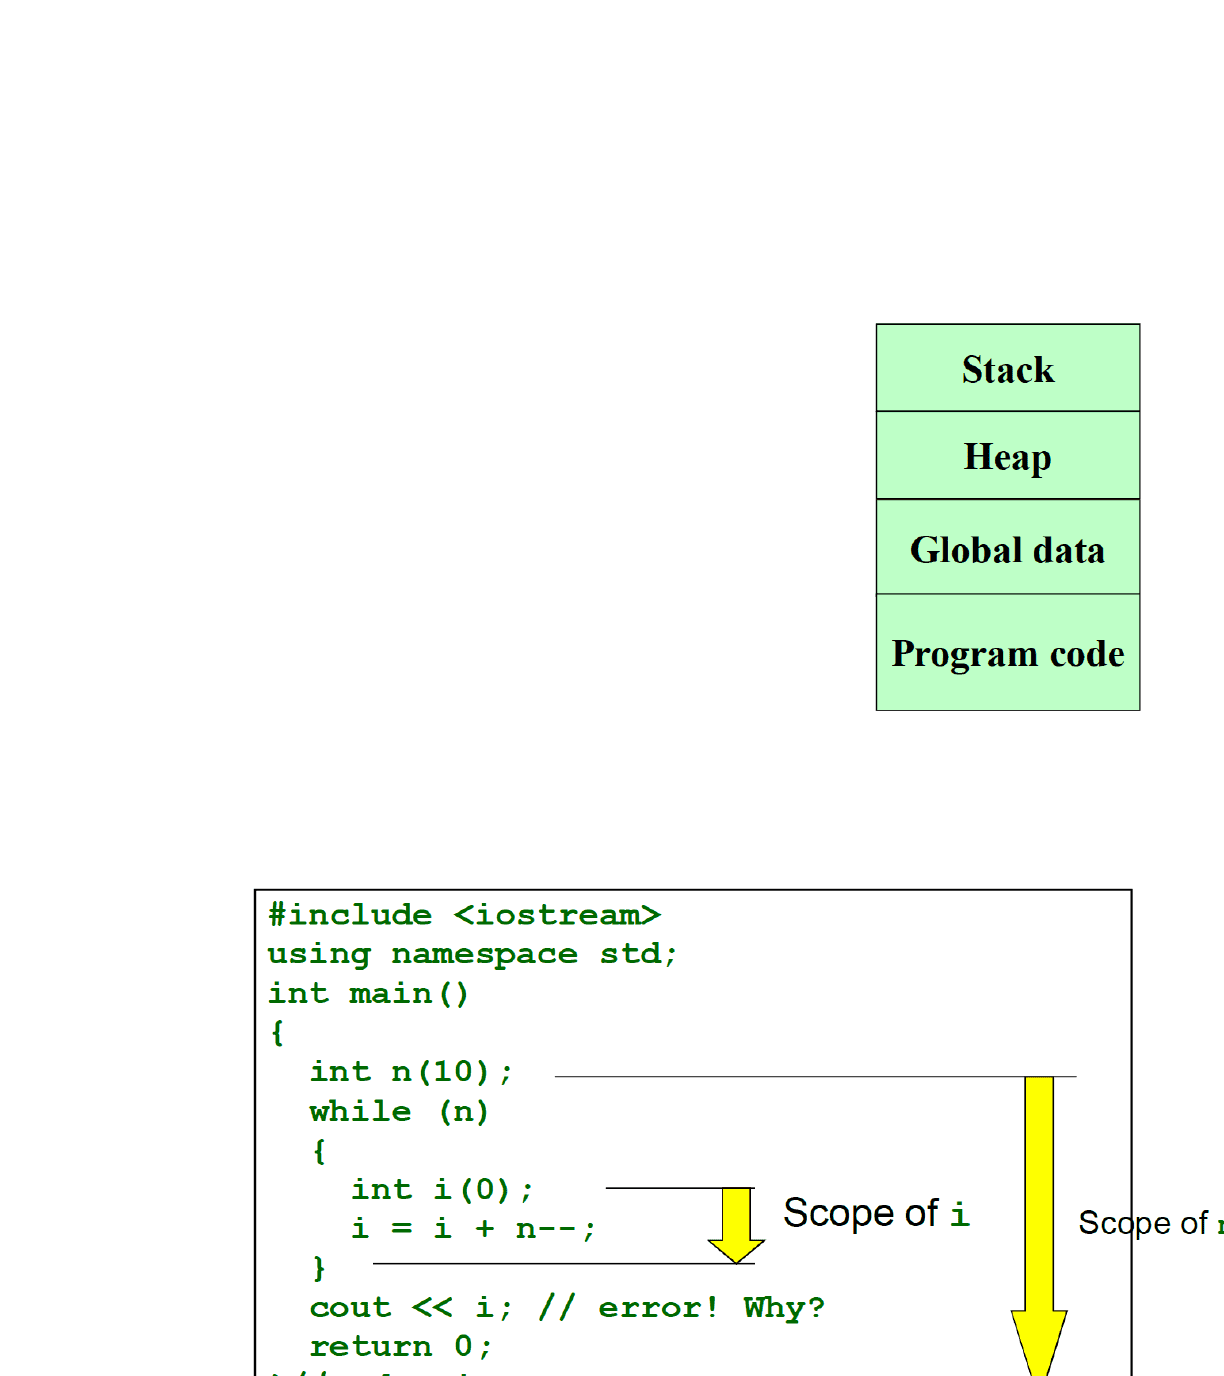This screenshot has width=1224, height=1376.
Task: Click the "Scope of i" label
Action: tap(876, 1213)
